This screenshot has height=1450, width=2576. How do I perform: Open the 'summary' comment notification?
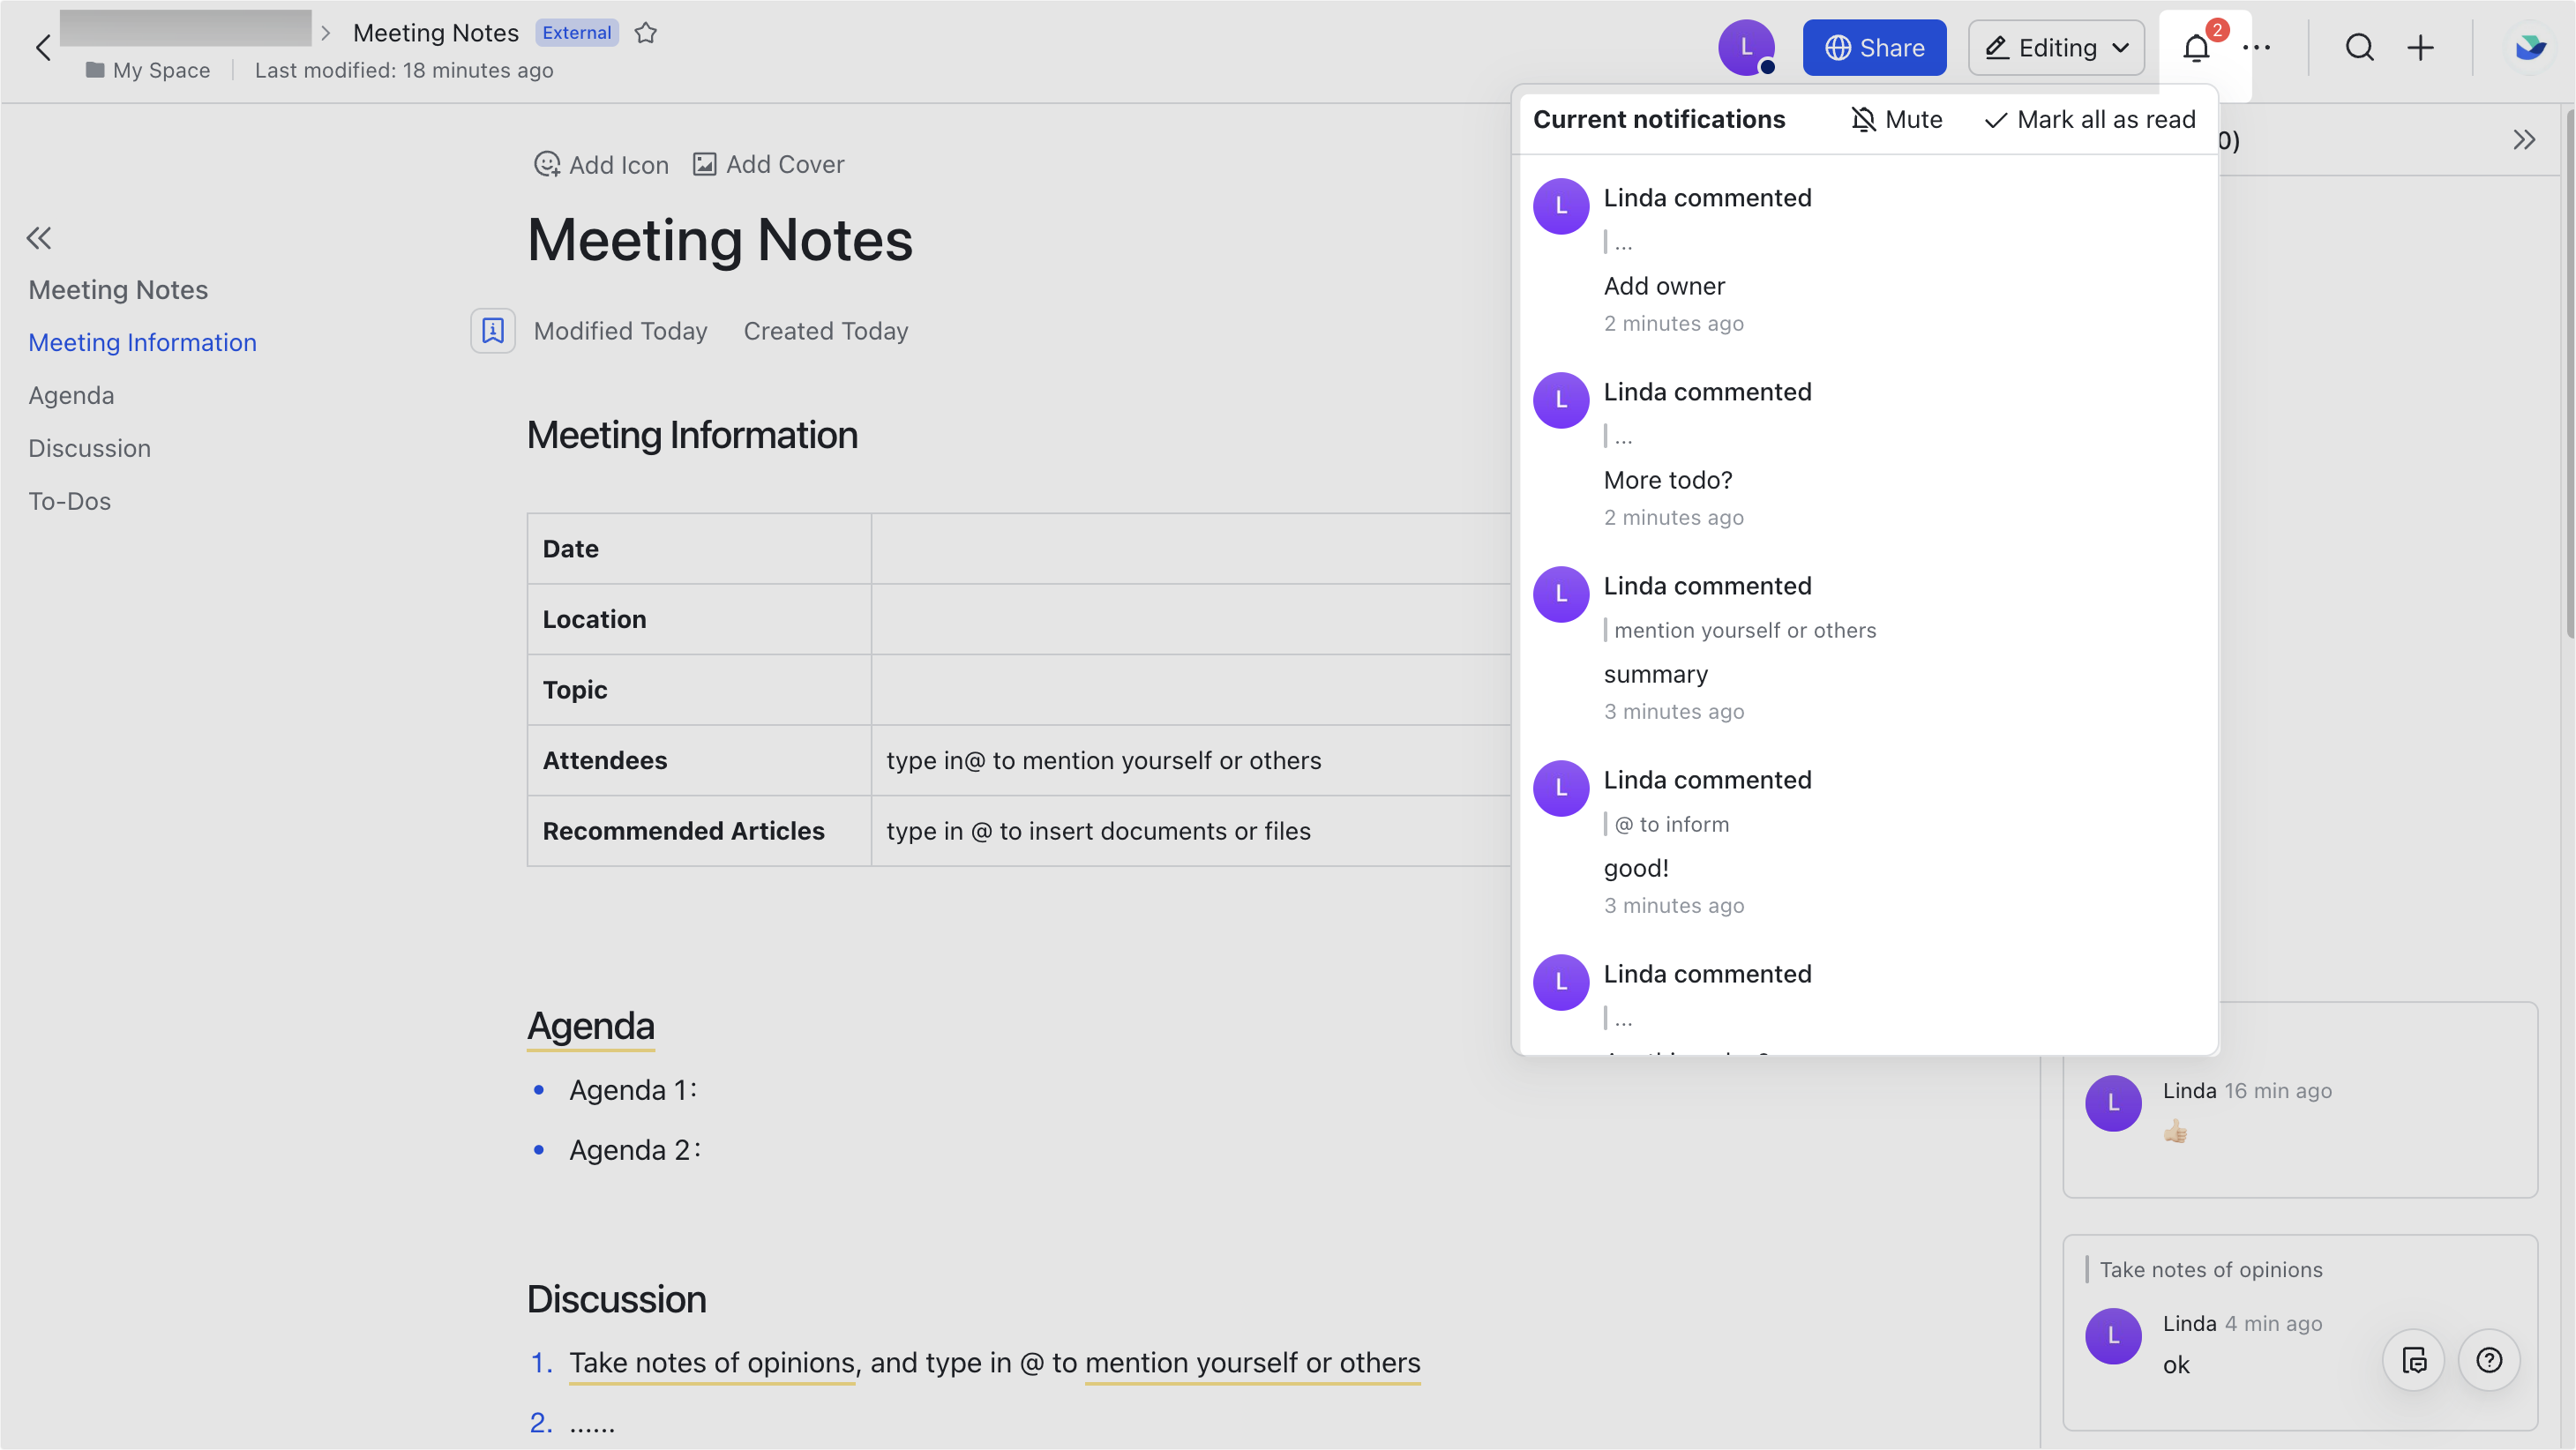(x=1866, y=648)
